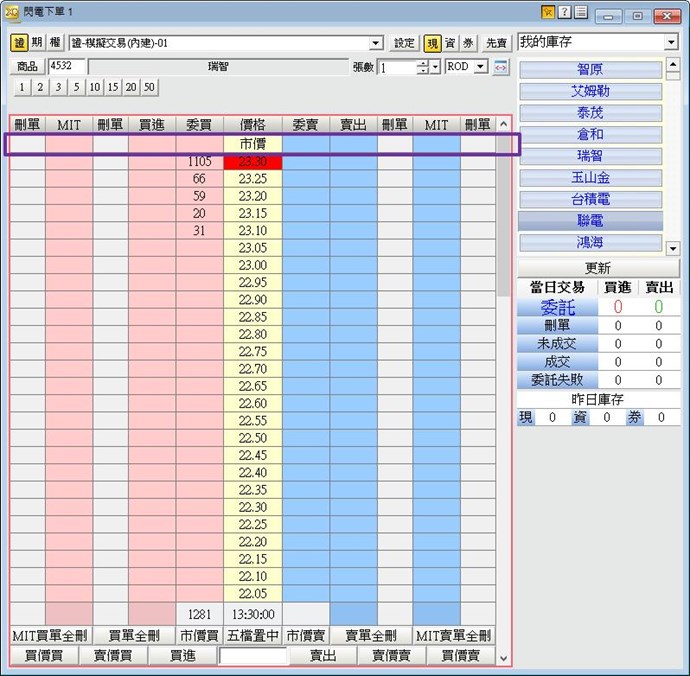Click the quantity preset 10 button
This screenshot has width=690, height=676.
(x=93, y=88)
